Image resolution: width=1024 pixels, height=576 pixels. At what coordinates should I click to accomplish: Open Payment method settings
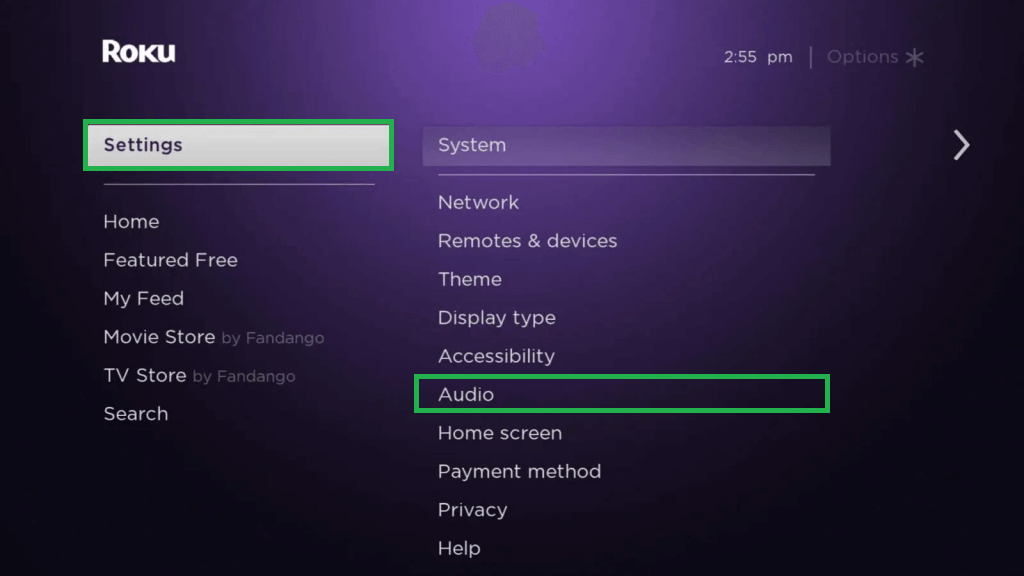[519, 472]
